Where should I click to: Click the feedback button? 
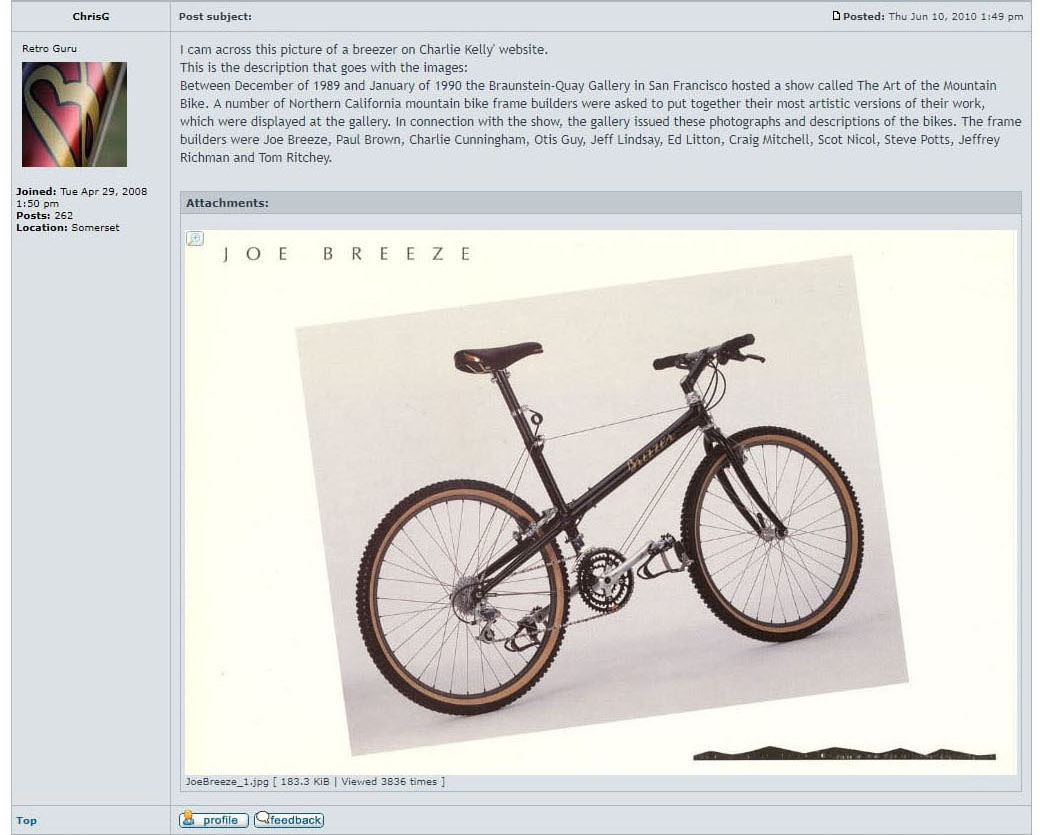coord(289,820)
